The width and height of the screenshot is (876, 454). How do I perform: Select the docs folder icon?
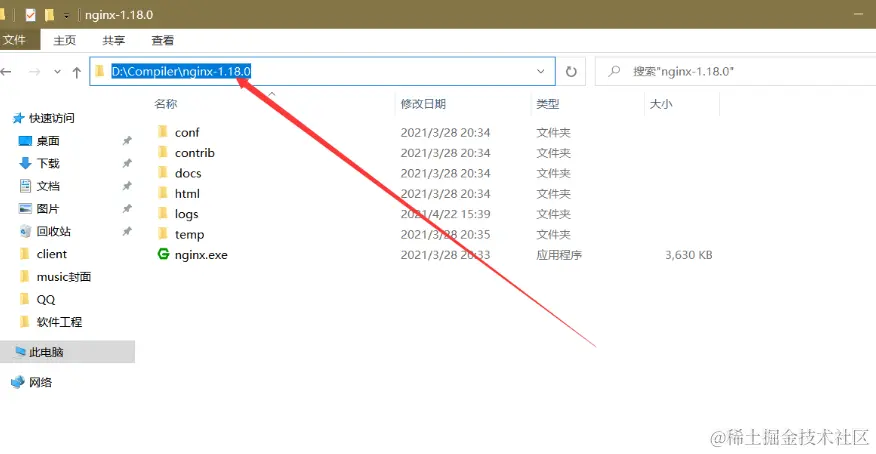coord(163,173)
